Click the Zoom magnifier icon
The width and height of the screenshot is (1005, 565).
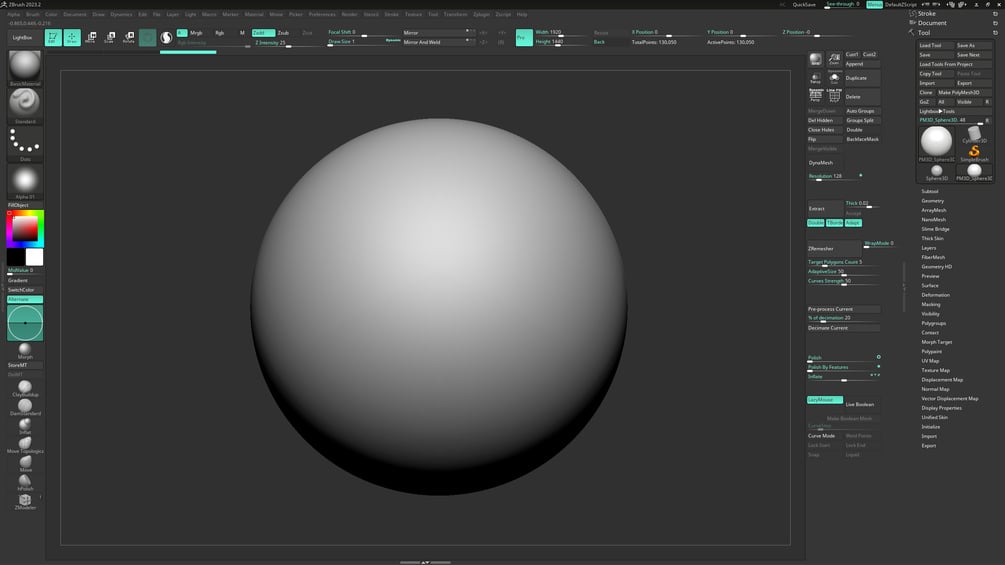(834, 59)
